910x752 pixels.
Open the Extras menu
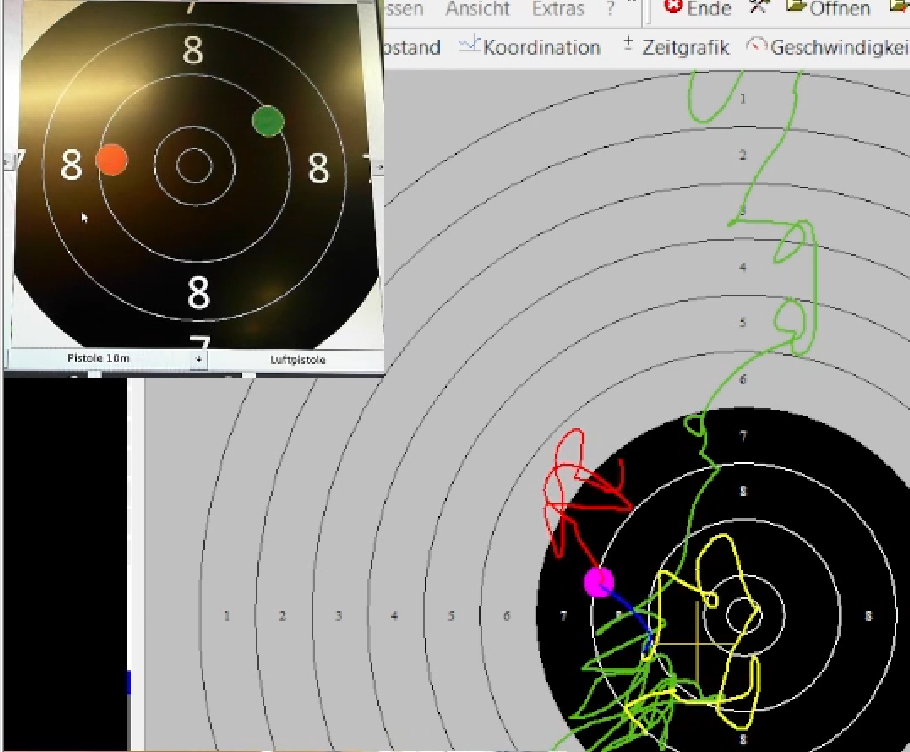tap(558, 9)
